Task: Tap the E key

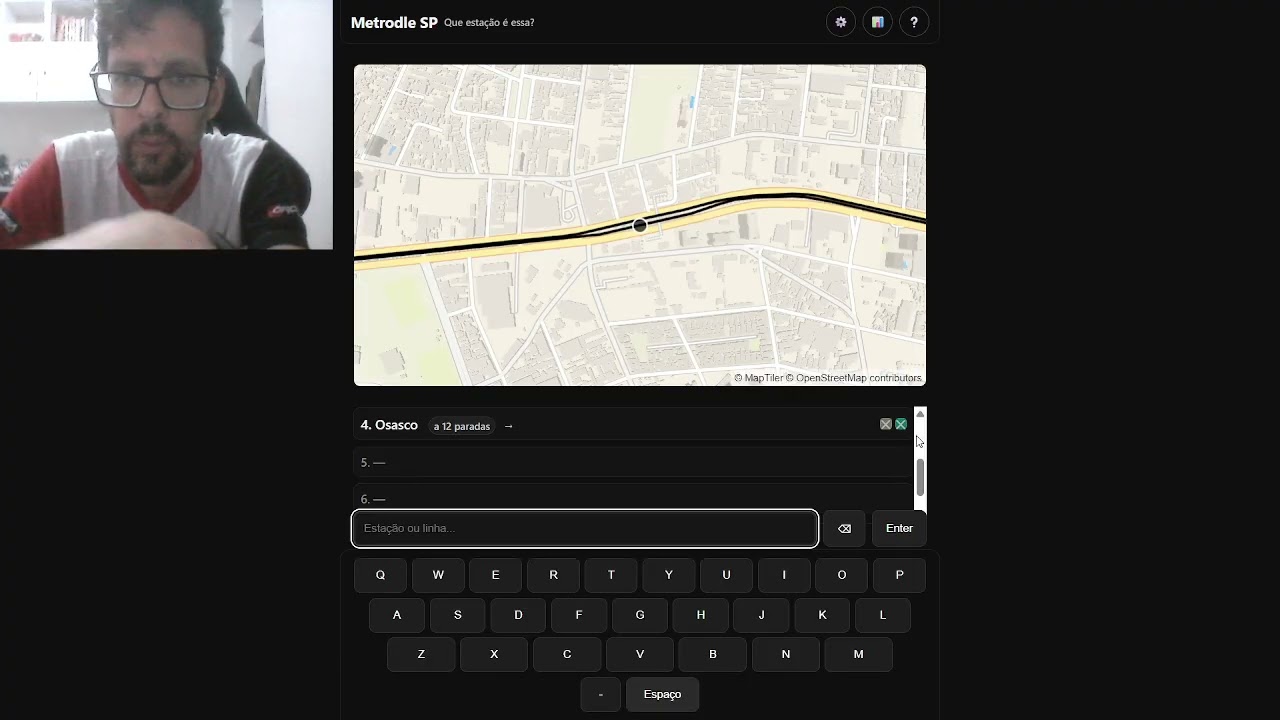Action: coord(495,575)
